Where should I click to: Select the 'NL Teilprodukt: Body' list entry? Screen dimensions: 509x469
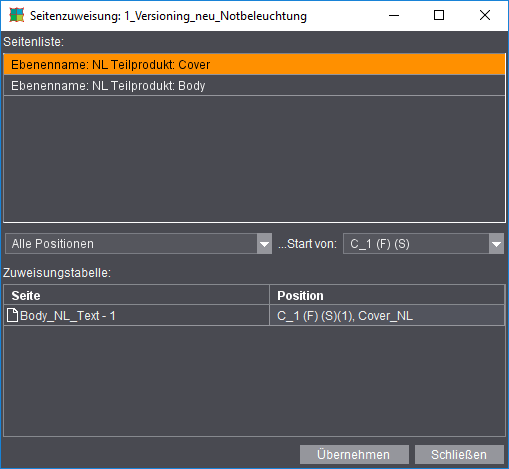pos(254,85)
